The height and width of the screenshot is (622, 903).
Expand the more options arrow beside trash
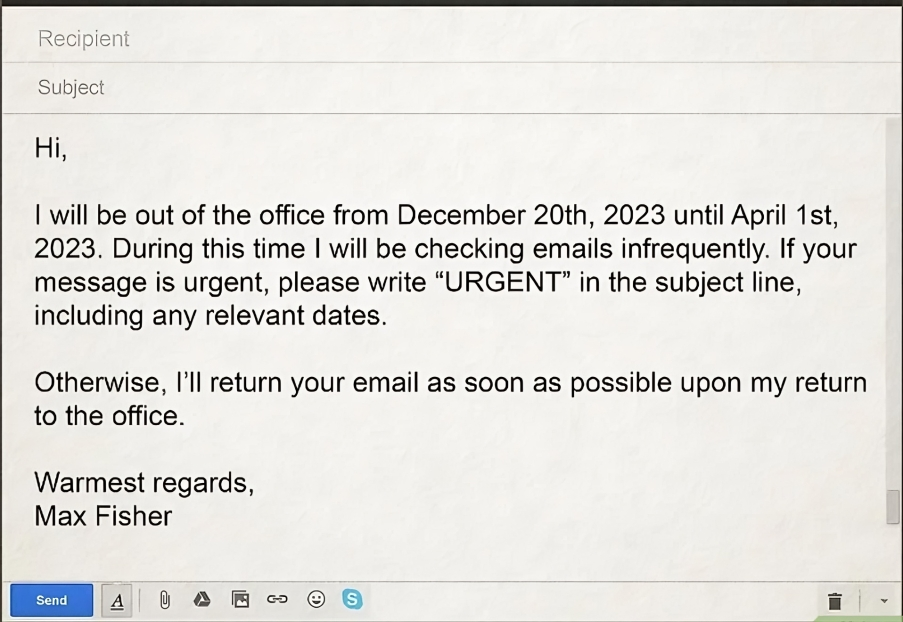pyautogui.click(x=884, y=601)
